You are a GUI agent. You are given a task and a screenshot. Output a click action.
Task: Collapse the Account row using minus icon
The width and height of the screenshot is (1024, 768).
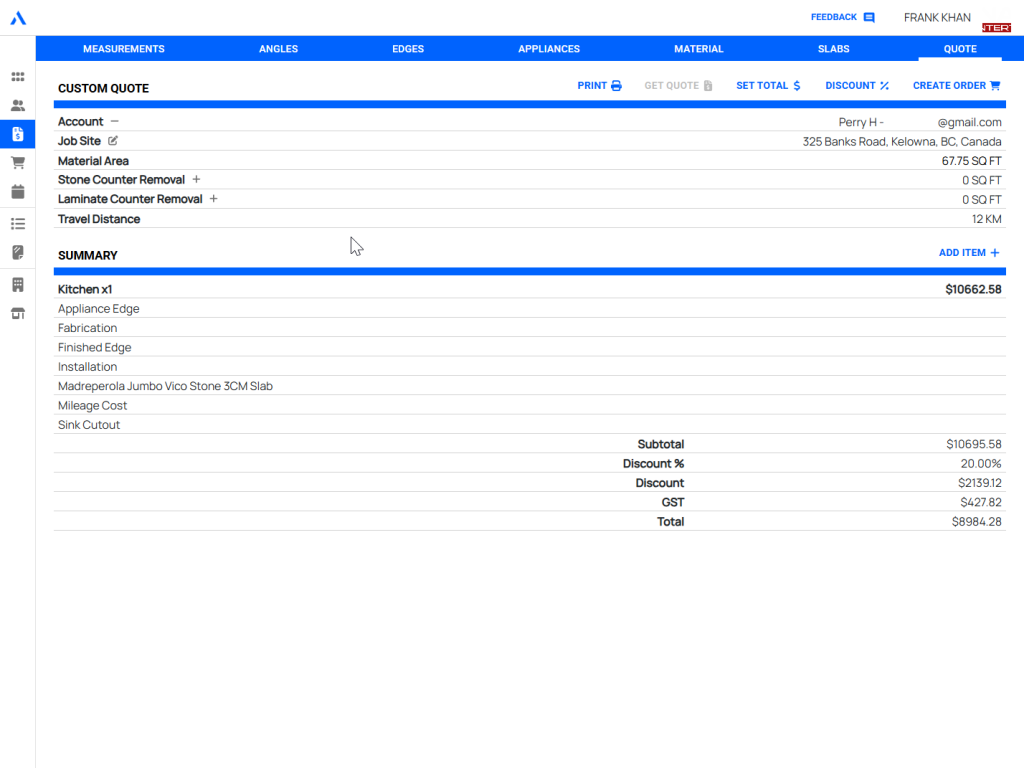(115, 121)
